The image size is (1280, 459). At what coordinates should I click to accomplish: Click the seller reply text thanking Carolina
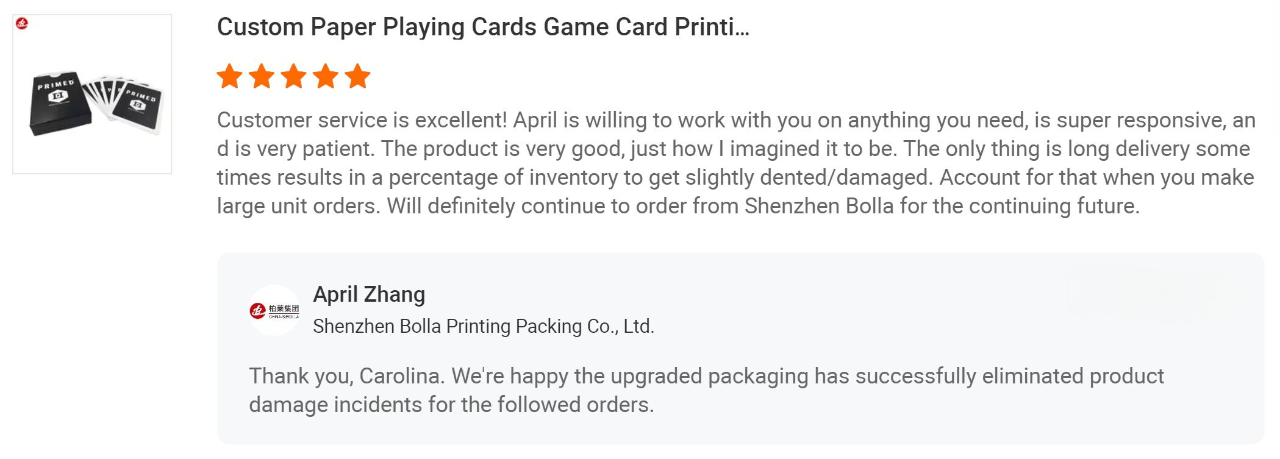(x=706, y=391)
